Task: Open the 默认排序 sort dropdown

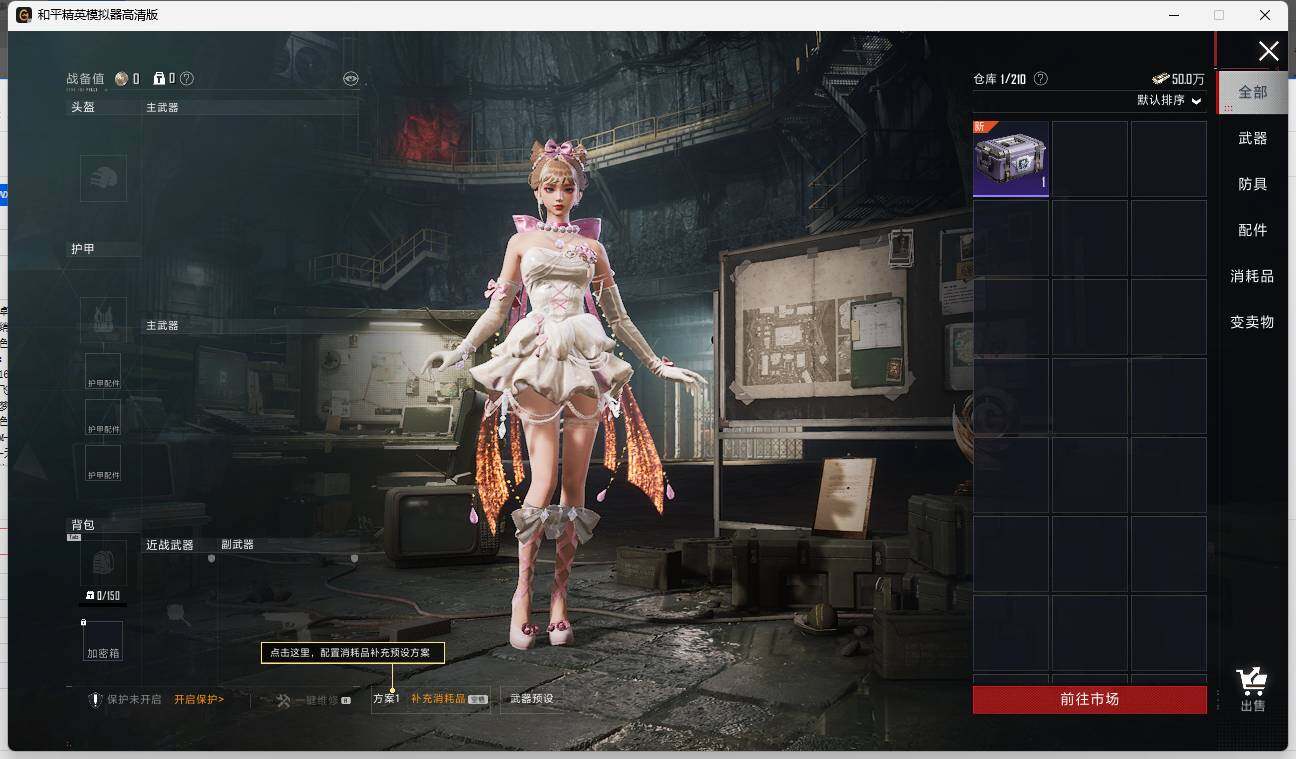Action: tap(1169, 100)
